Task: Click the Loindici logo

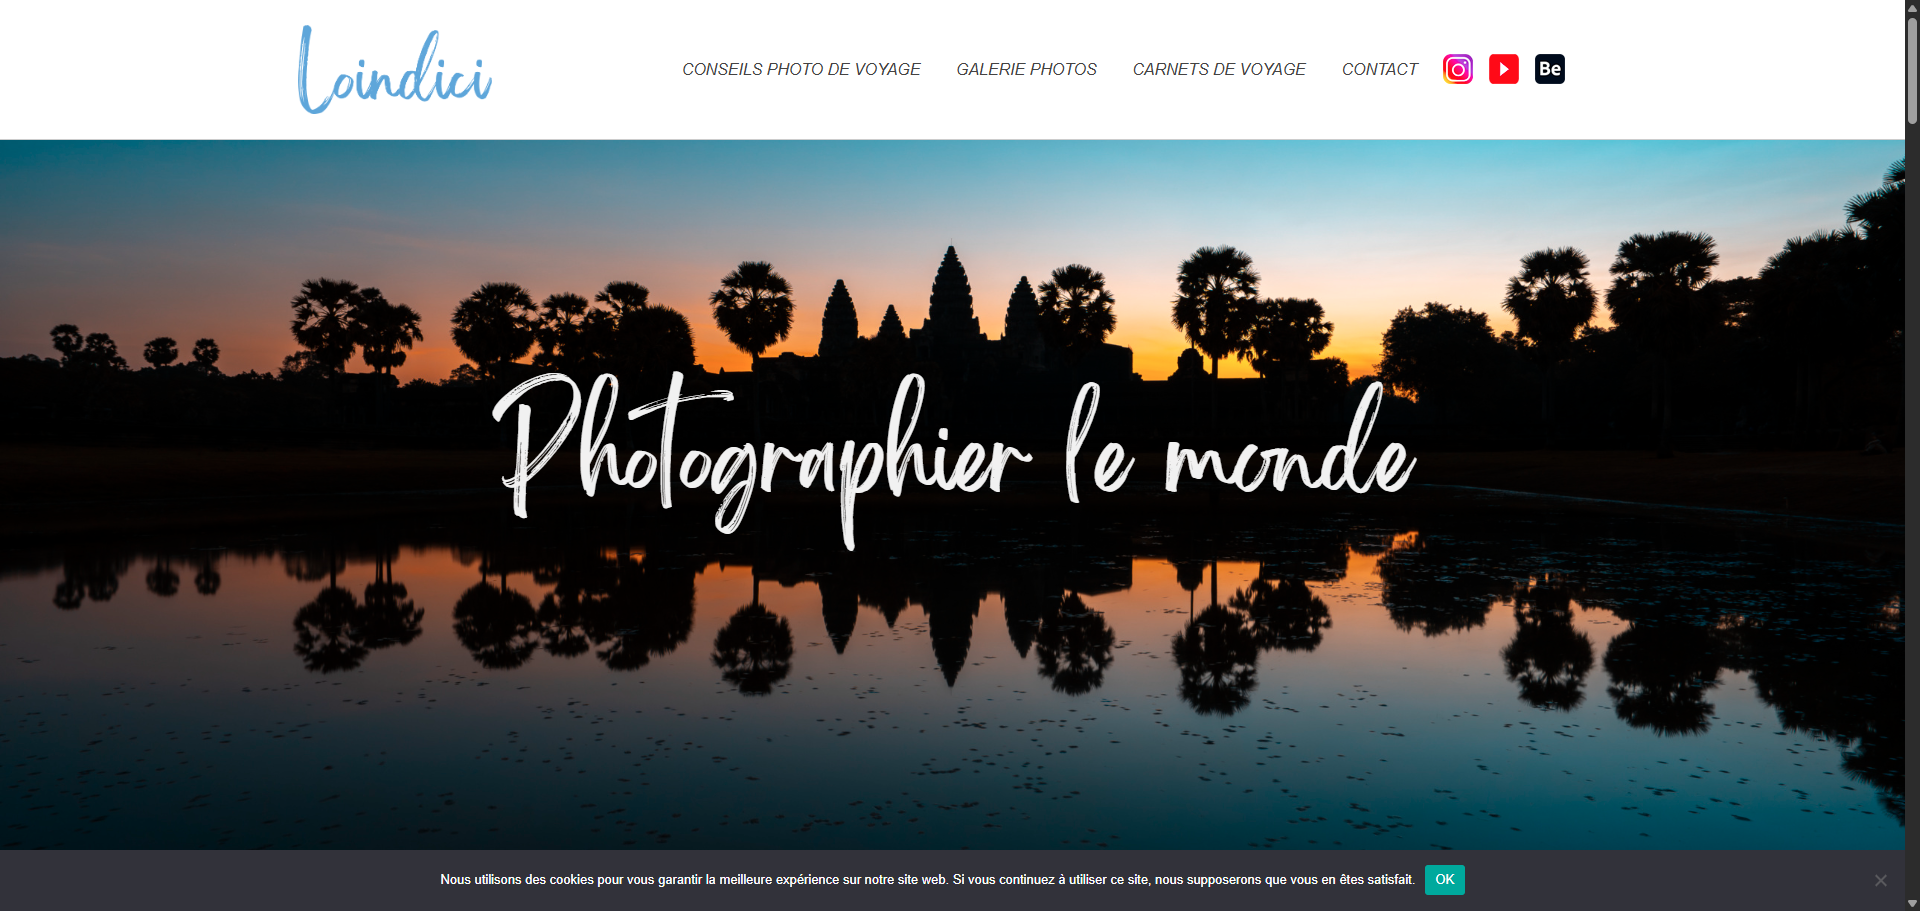Action: tap(395, 70)
